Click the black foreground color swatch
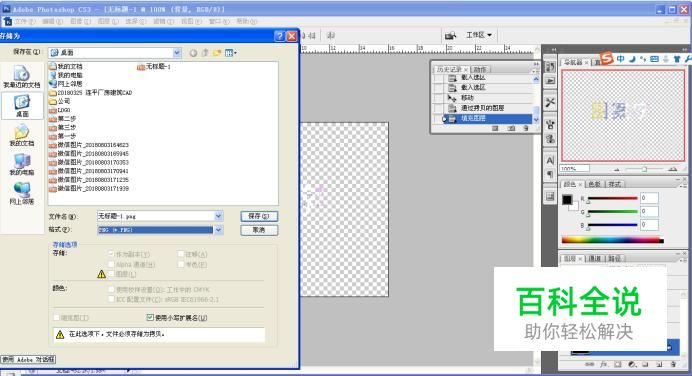692x376 pixels. [x=567, y=200]
